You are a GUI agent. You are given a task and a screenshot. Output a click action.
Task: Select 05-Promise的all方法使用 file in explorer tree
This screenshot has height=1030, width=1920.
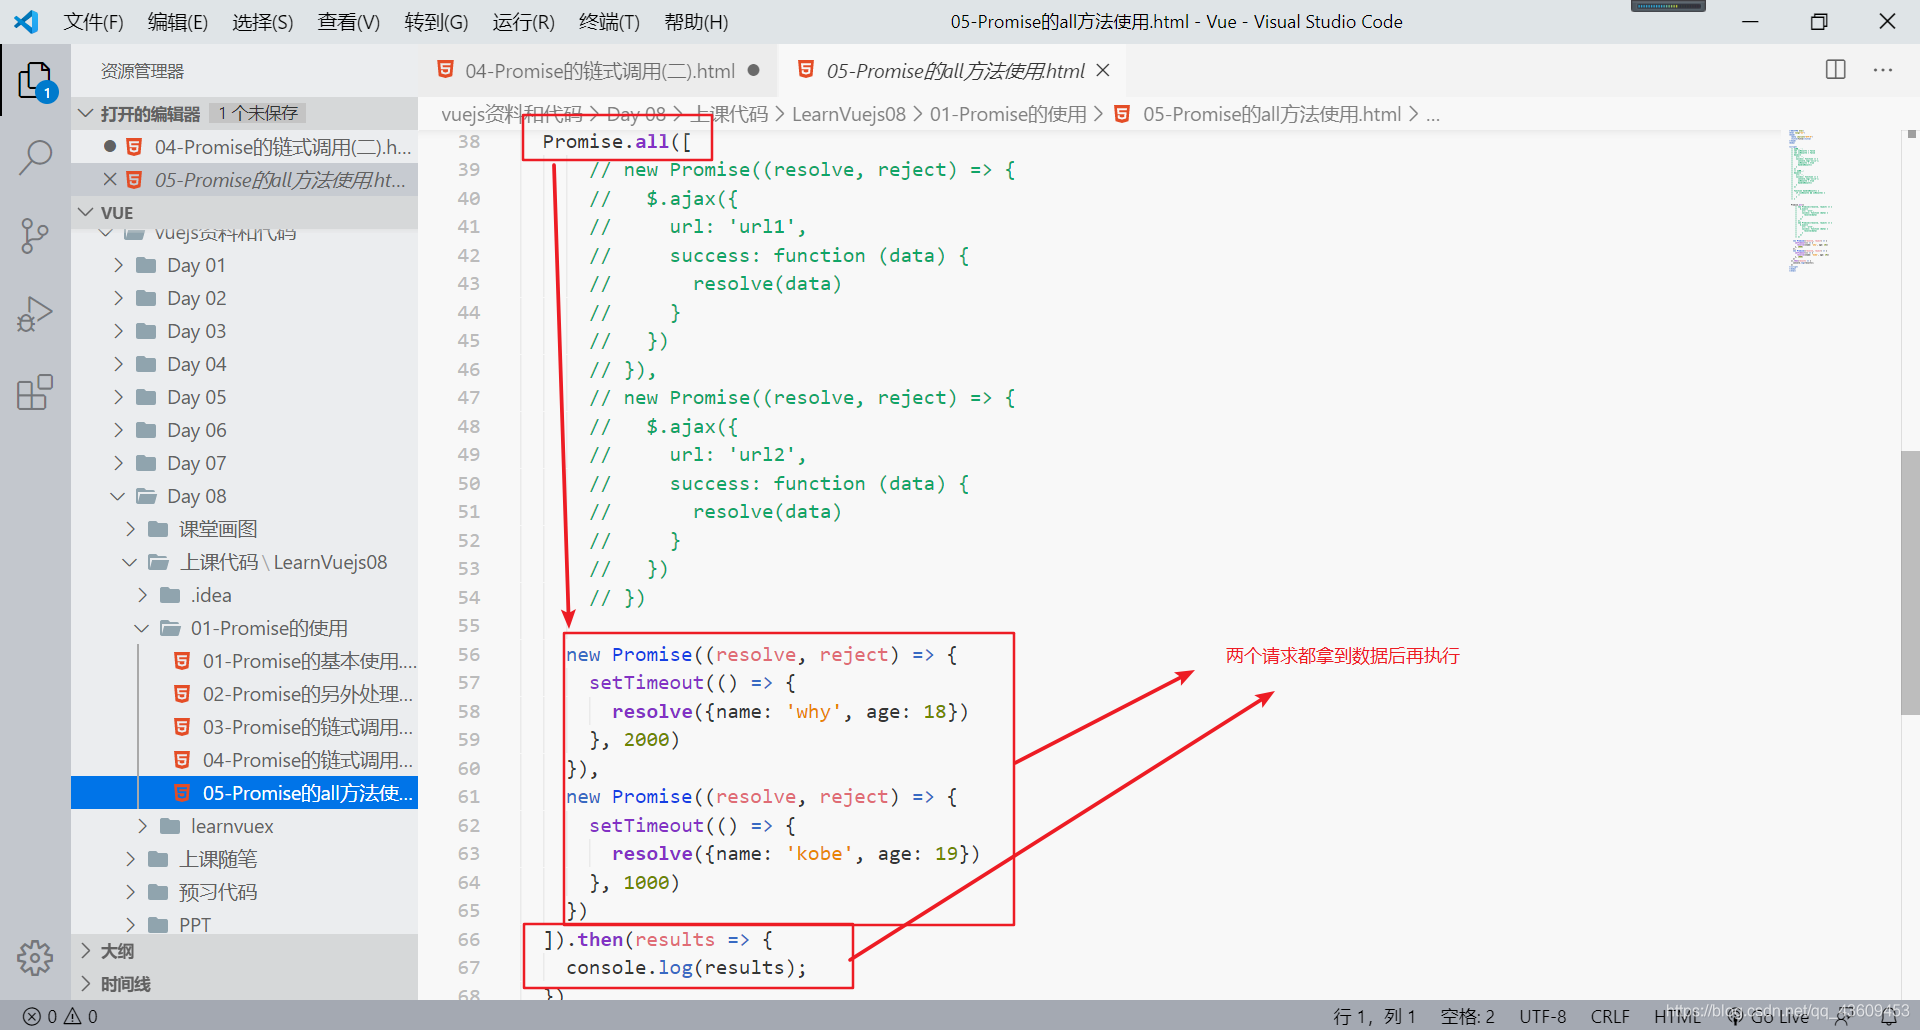244,793
